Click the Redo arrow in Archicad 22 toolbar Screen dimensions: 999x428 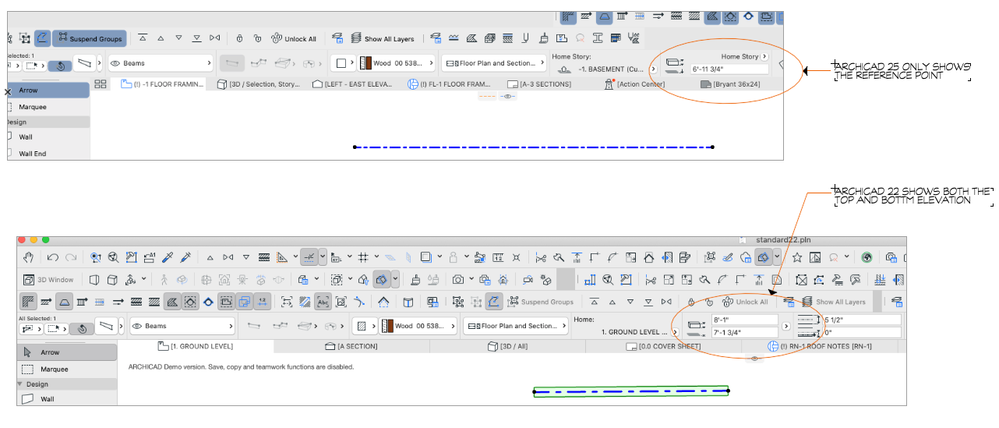71,257
